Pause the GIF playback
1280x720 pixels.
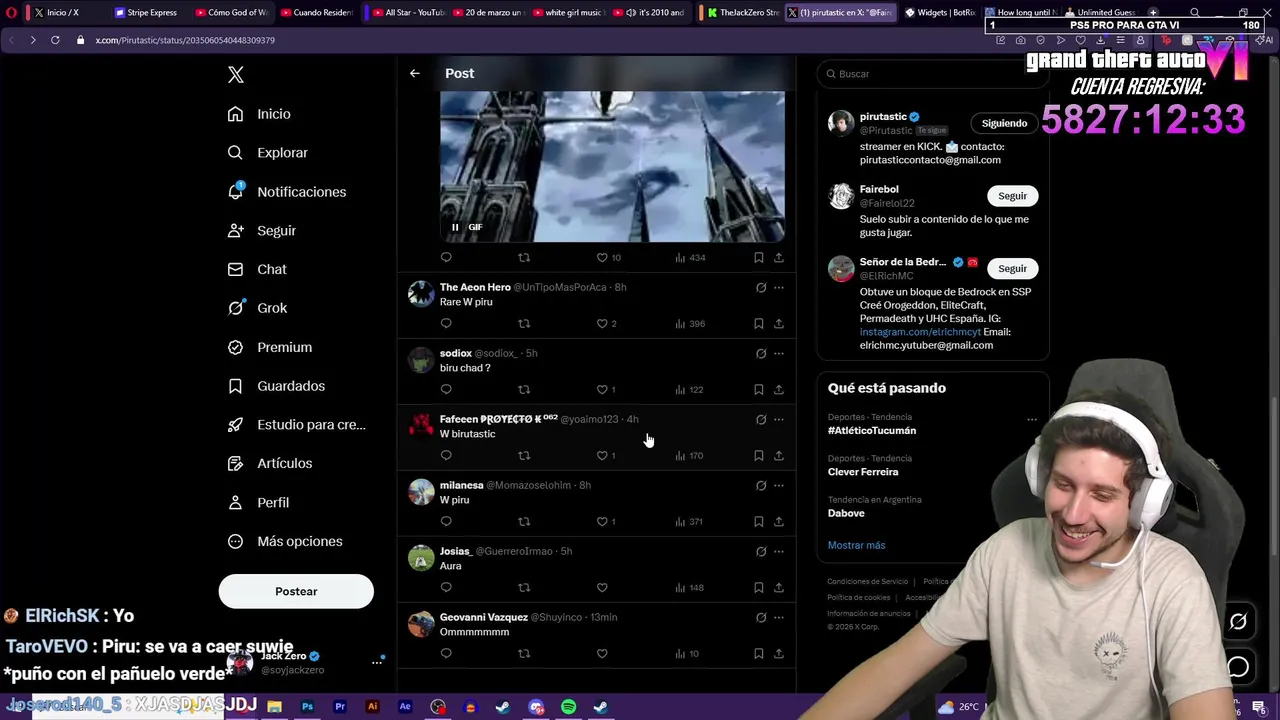[x=455, y=227]
